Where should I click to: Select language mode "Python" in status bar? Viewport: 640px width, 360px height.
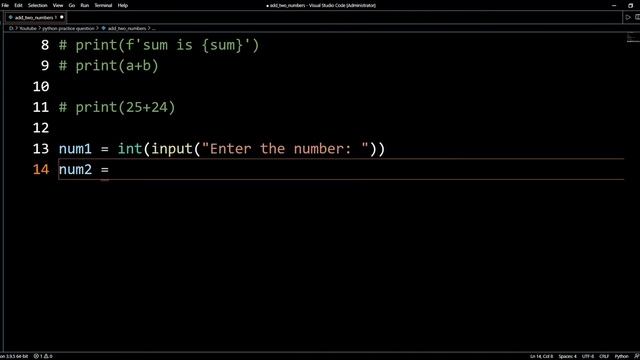[x=621, y=356]
